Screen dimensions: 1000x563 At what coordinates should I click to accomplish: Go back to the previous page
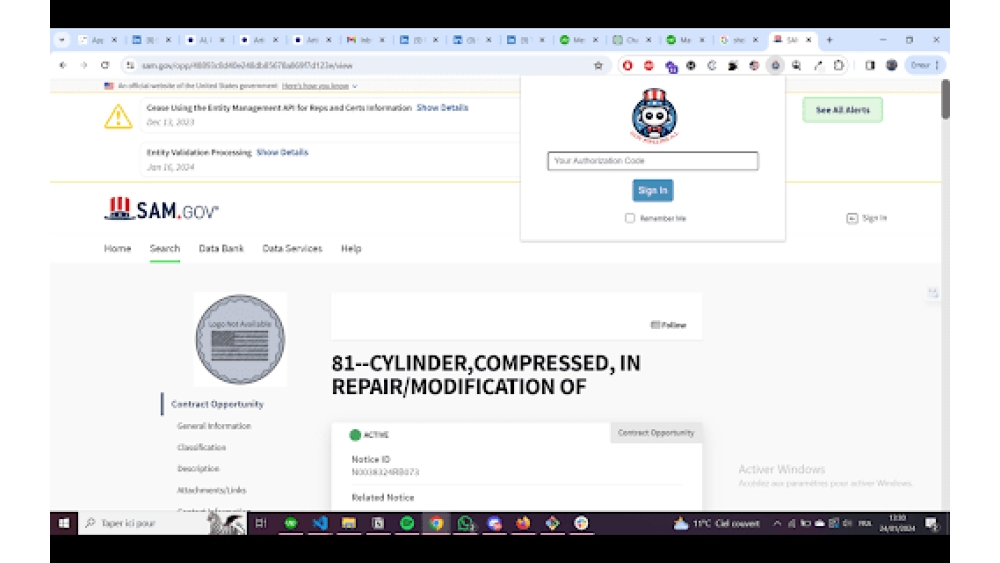point(62,65)
